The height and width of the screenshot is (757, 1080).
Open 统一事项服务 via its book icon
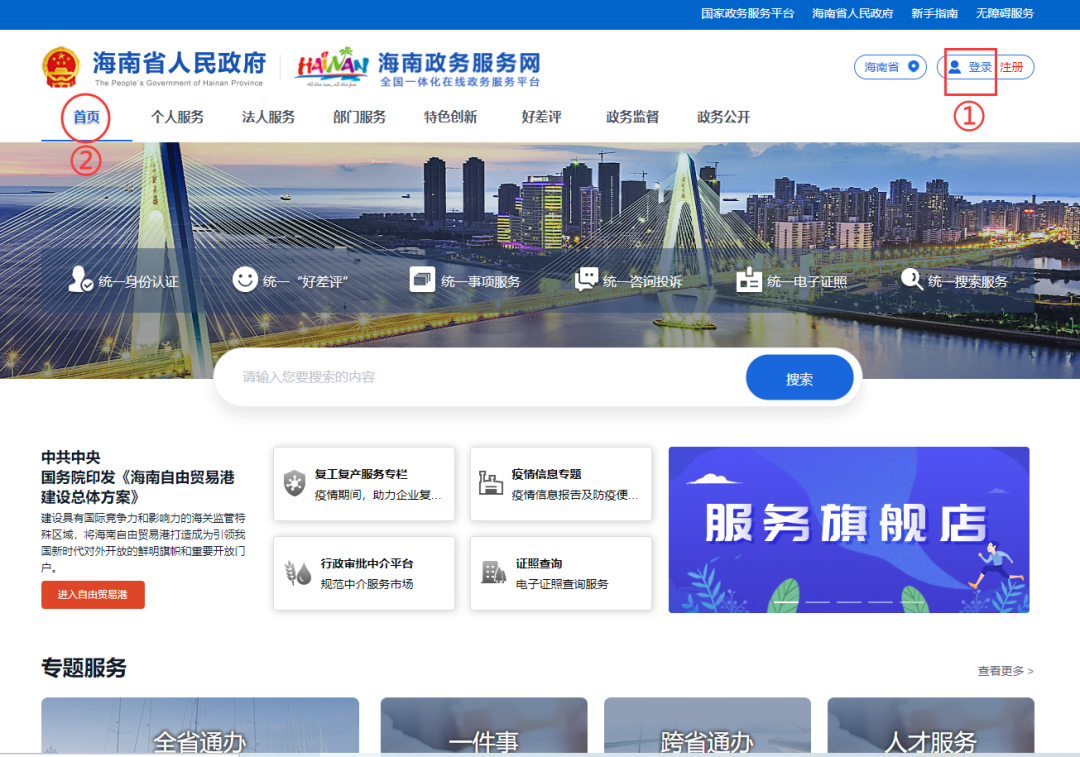click(x=420, y=279)
